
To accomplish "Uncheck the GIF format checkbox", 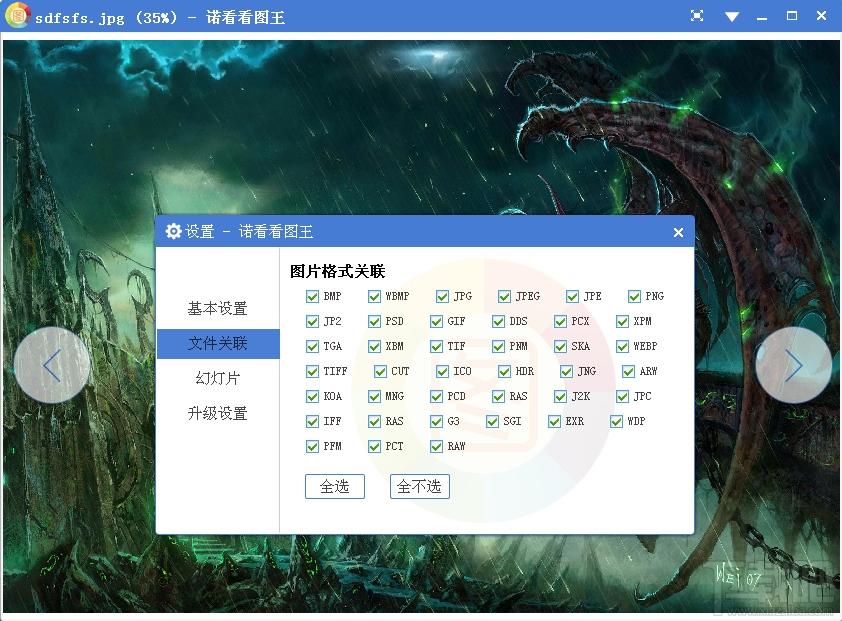I will [436, 321].
